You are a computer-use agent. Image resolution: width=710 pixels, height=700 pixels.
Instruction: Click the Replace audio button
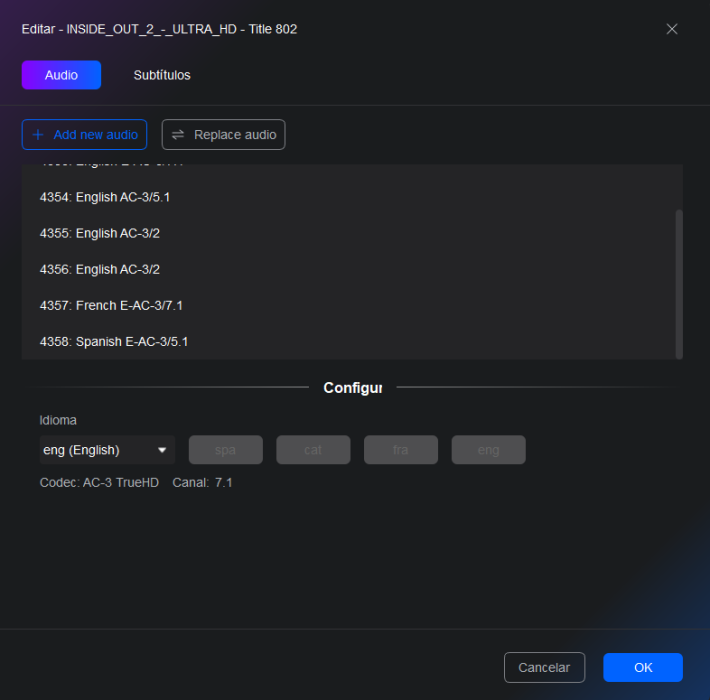click(x=223, y=134)
